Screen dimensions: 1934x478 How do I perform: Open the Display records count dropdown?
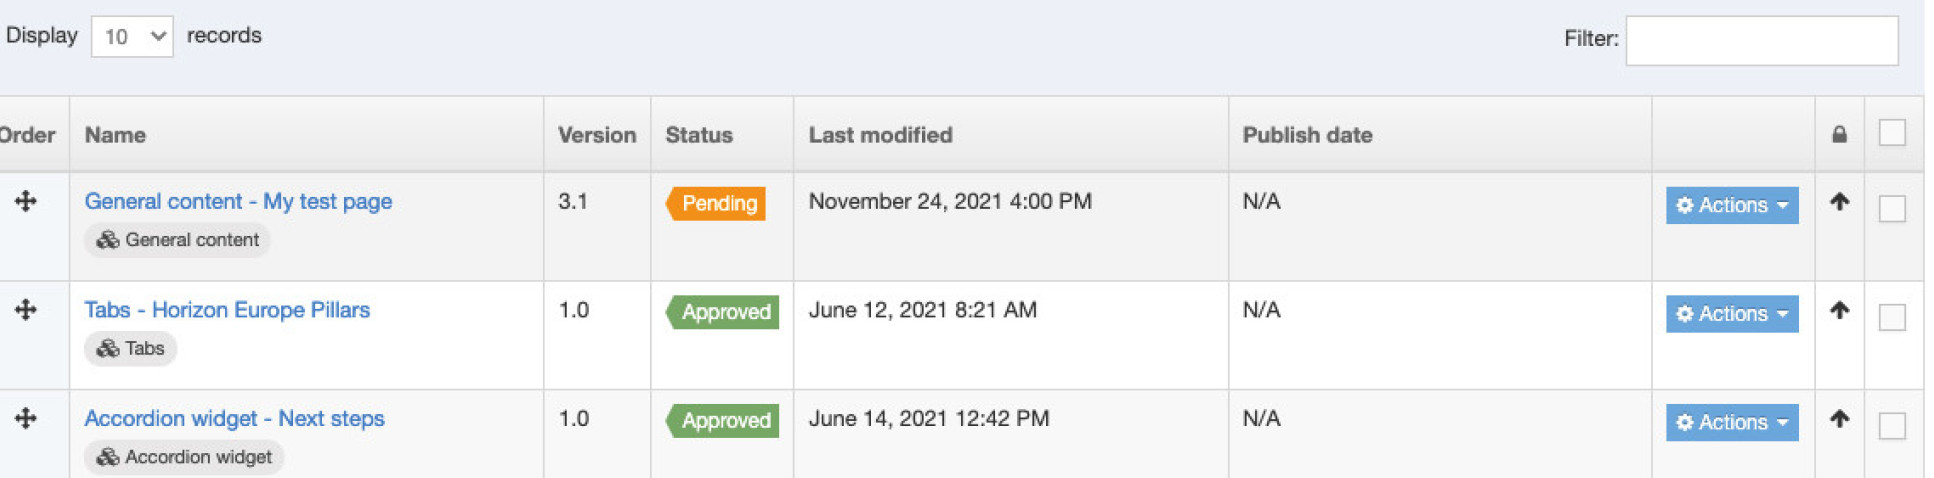click(132, 37)
